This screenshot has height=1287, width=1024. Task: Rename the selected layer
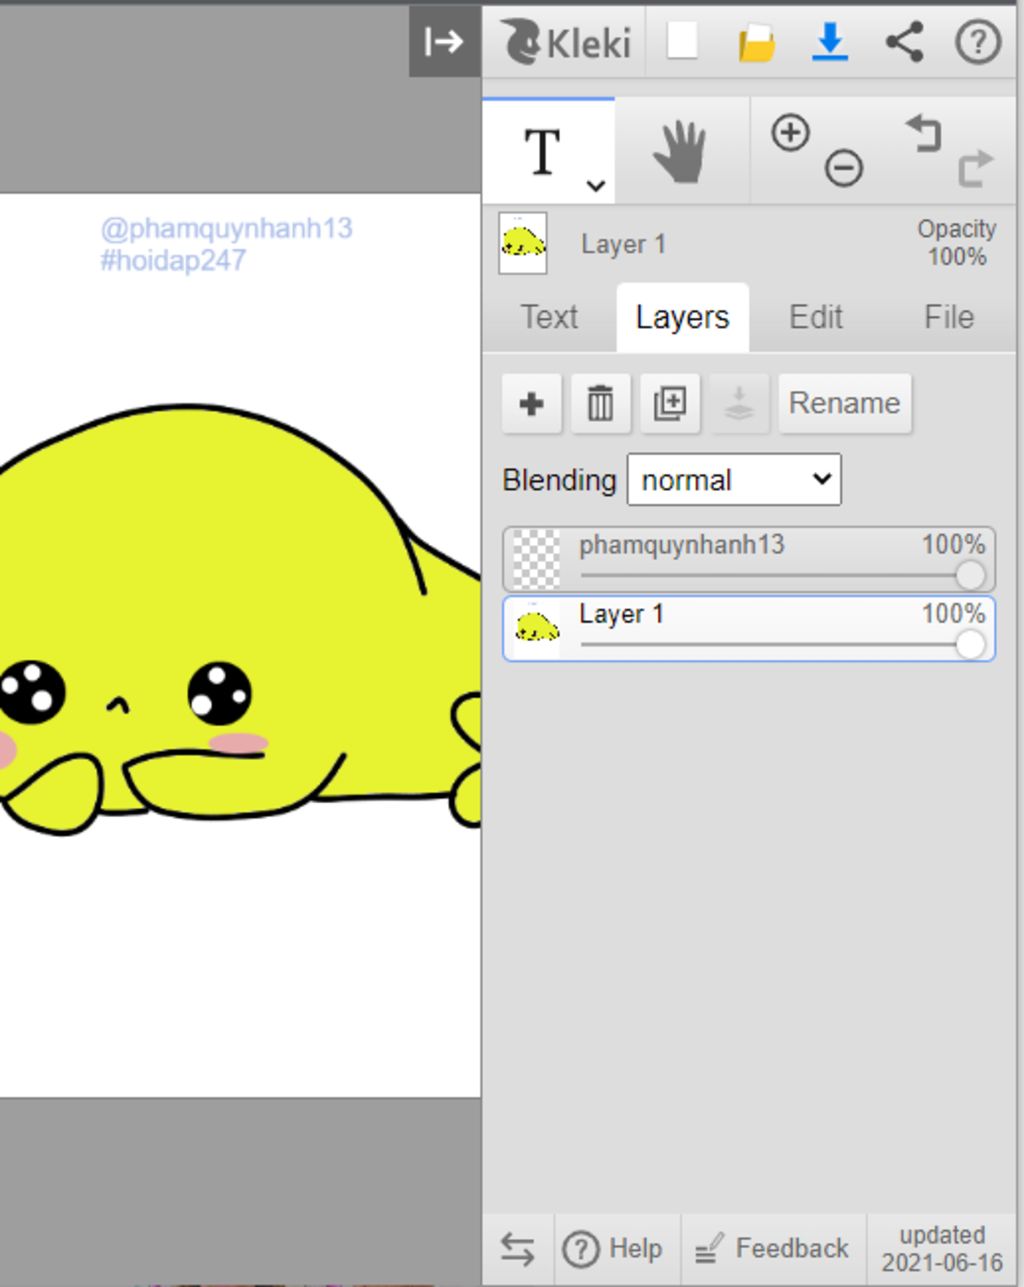[845, 403]
